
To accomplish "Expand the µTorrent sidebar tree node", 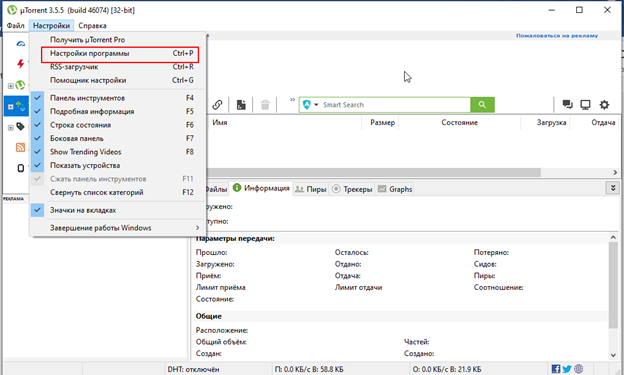I will pos(11,86).
